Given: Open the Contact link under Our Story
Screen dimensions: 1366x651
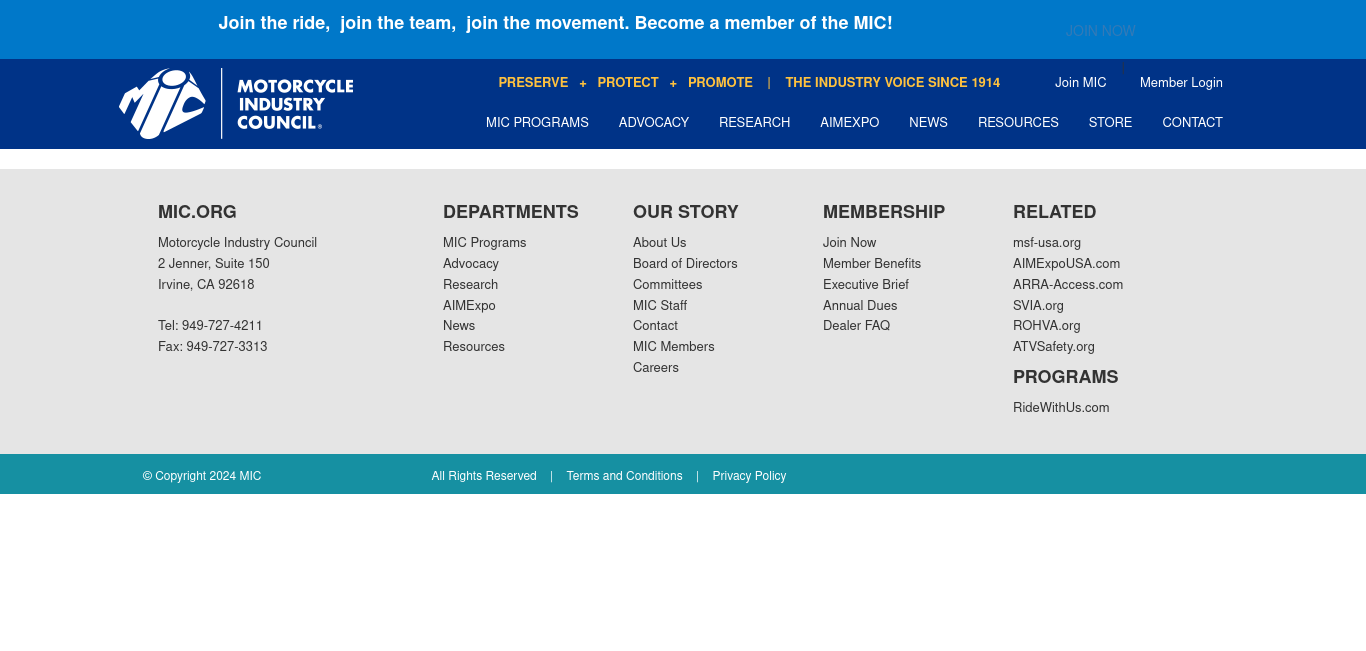Looking at the screenshot, I should (x=655, y=326).
